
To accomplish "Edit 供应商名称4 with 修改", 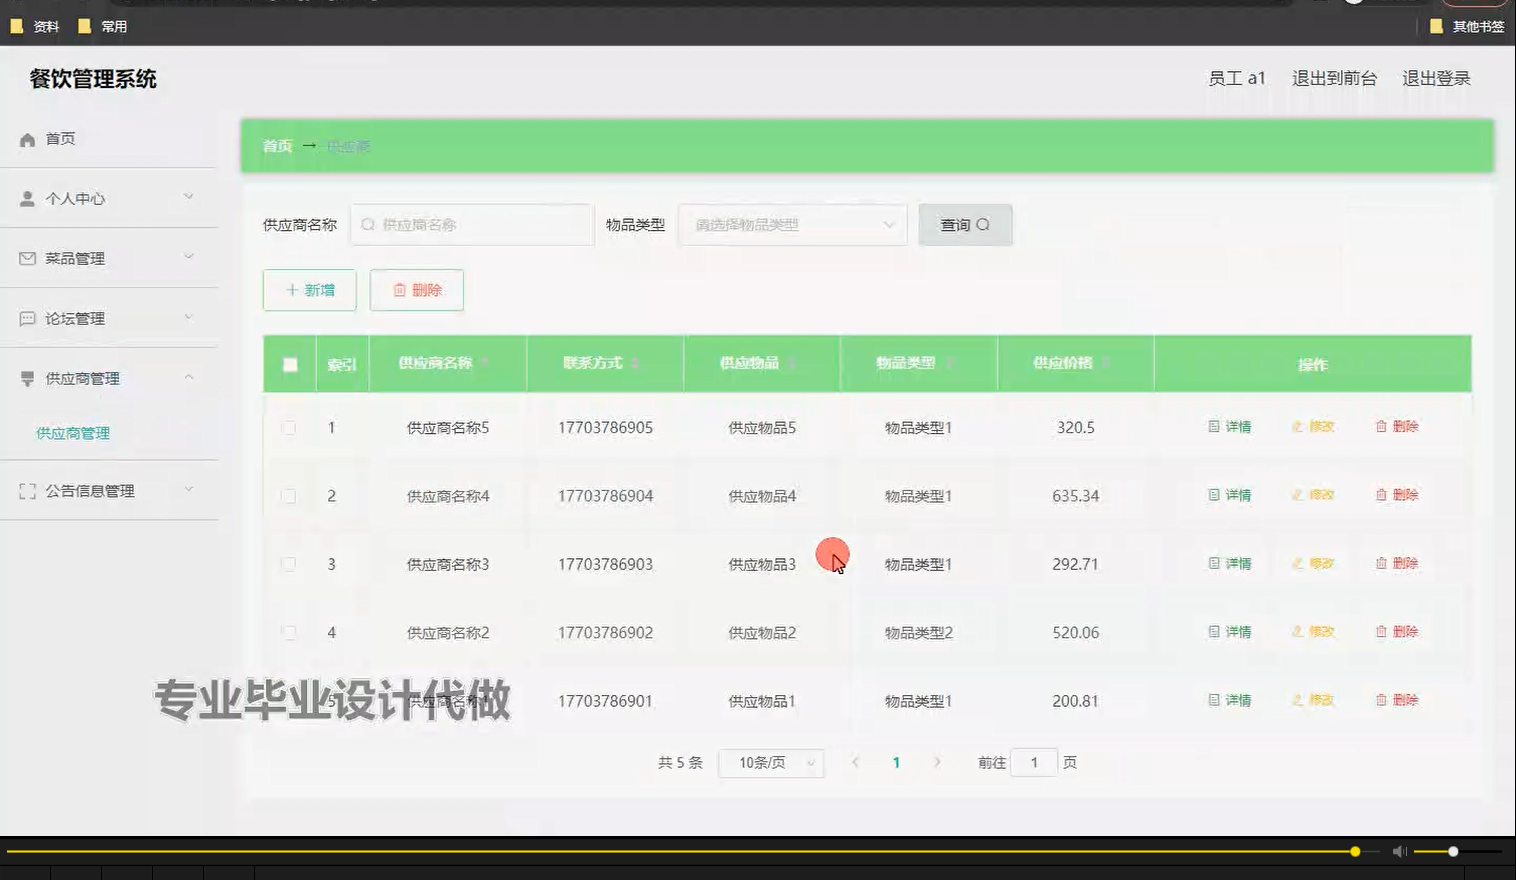I will 1313,495.
